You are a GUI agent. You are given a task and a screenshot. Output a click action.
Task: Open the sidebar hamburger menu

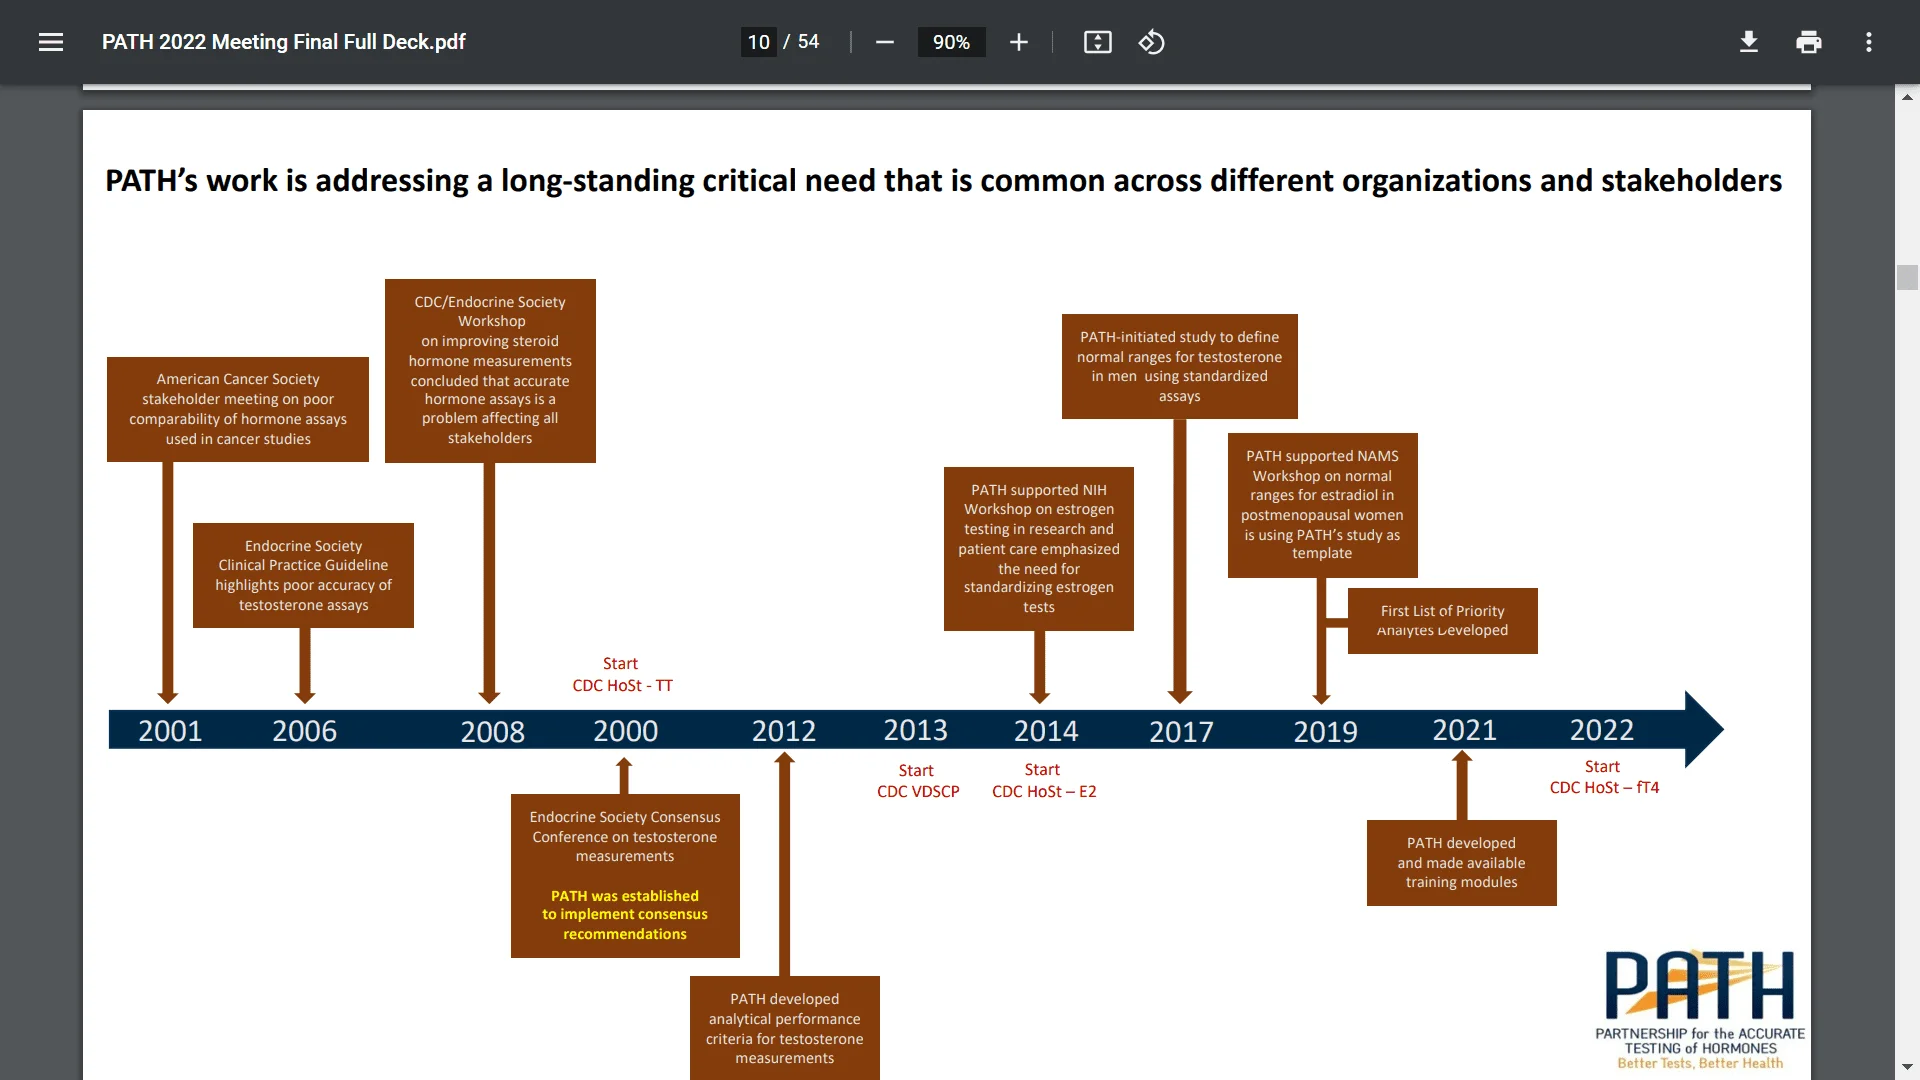tap(51, 42)
